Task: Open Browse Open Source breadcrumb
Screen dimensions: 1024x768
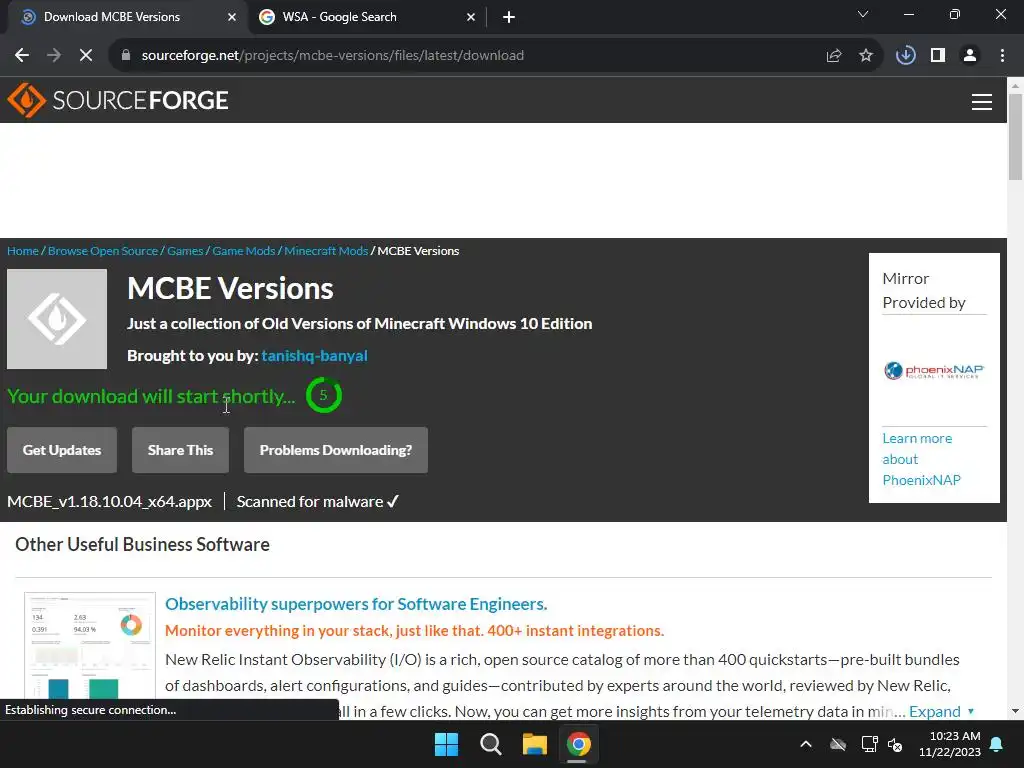Action: click(x=103, y=251)
